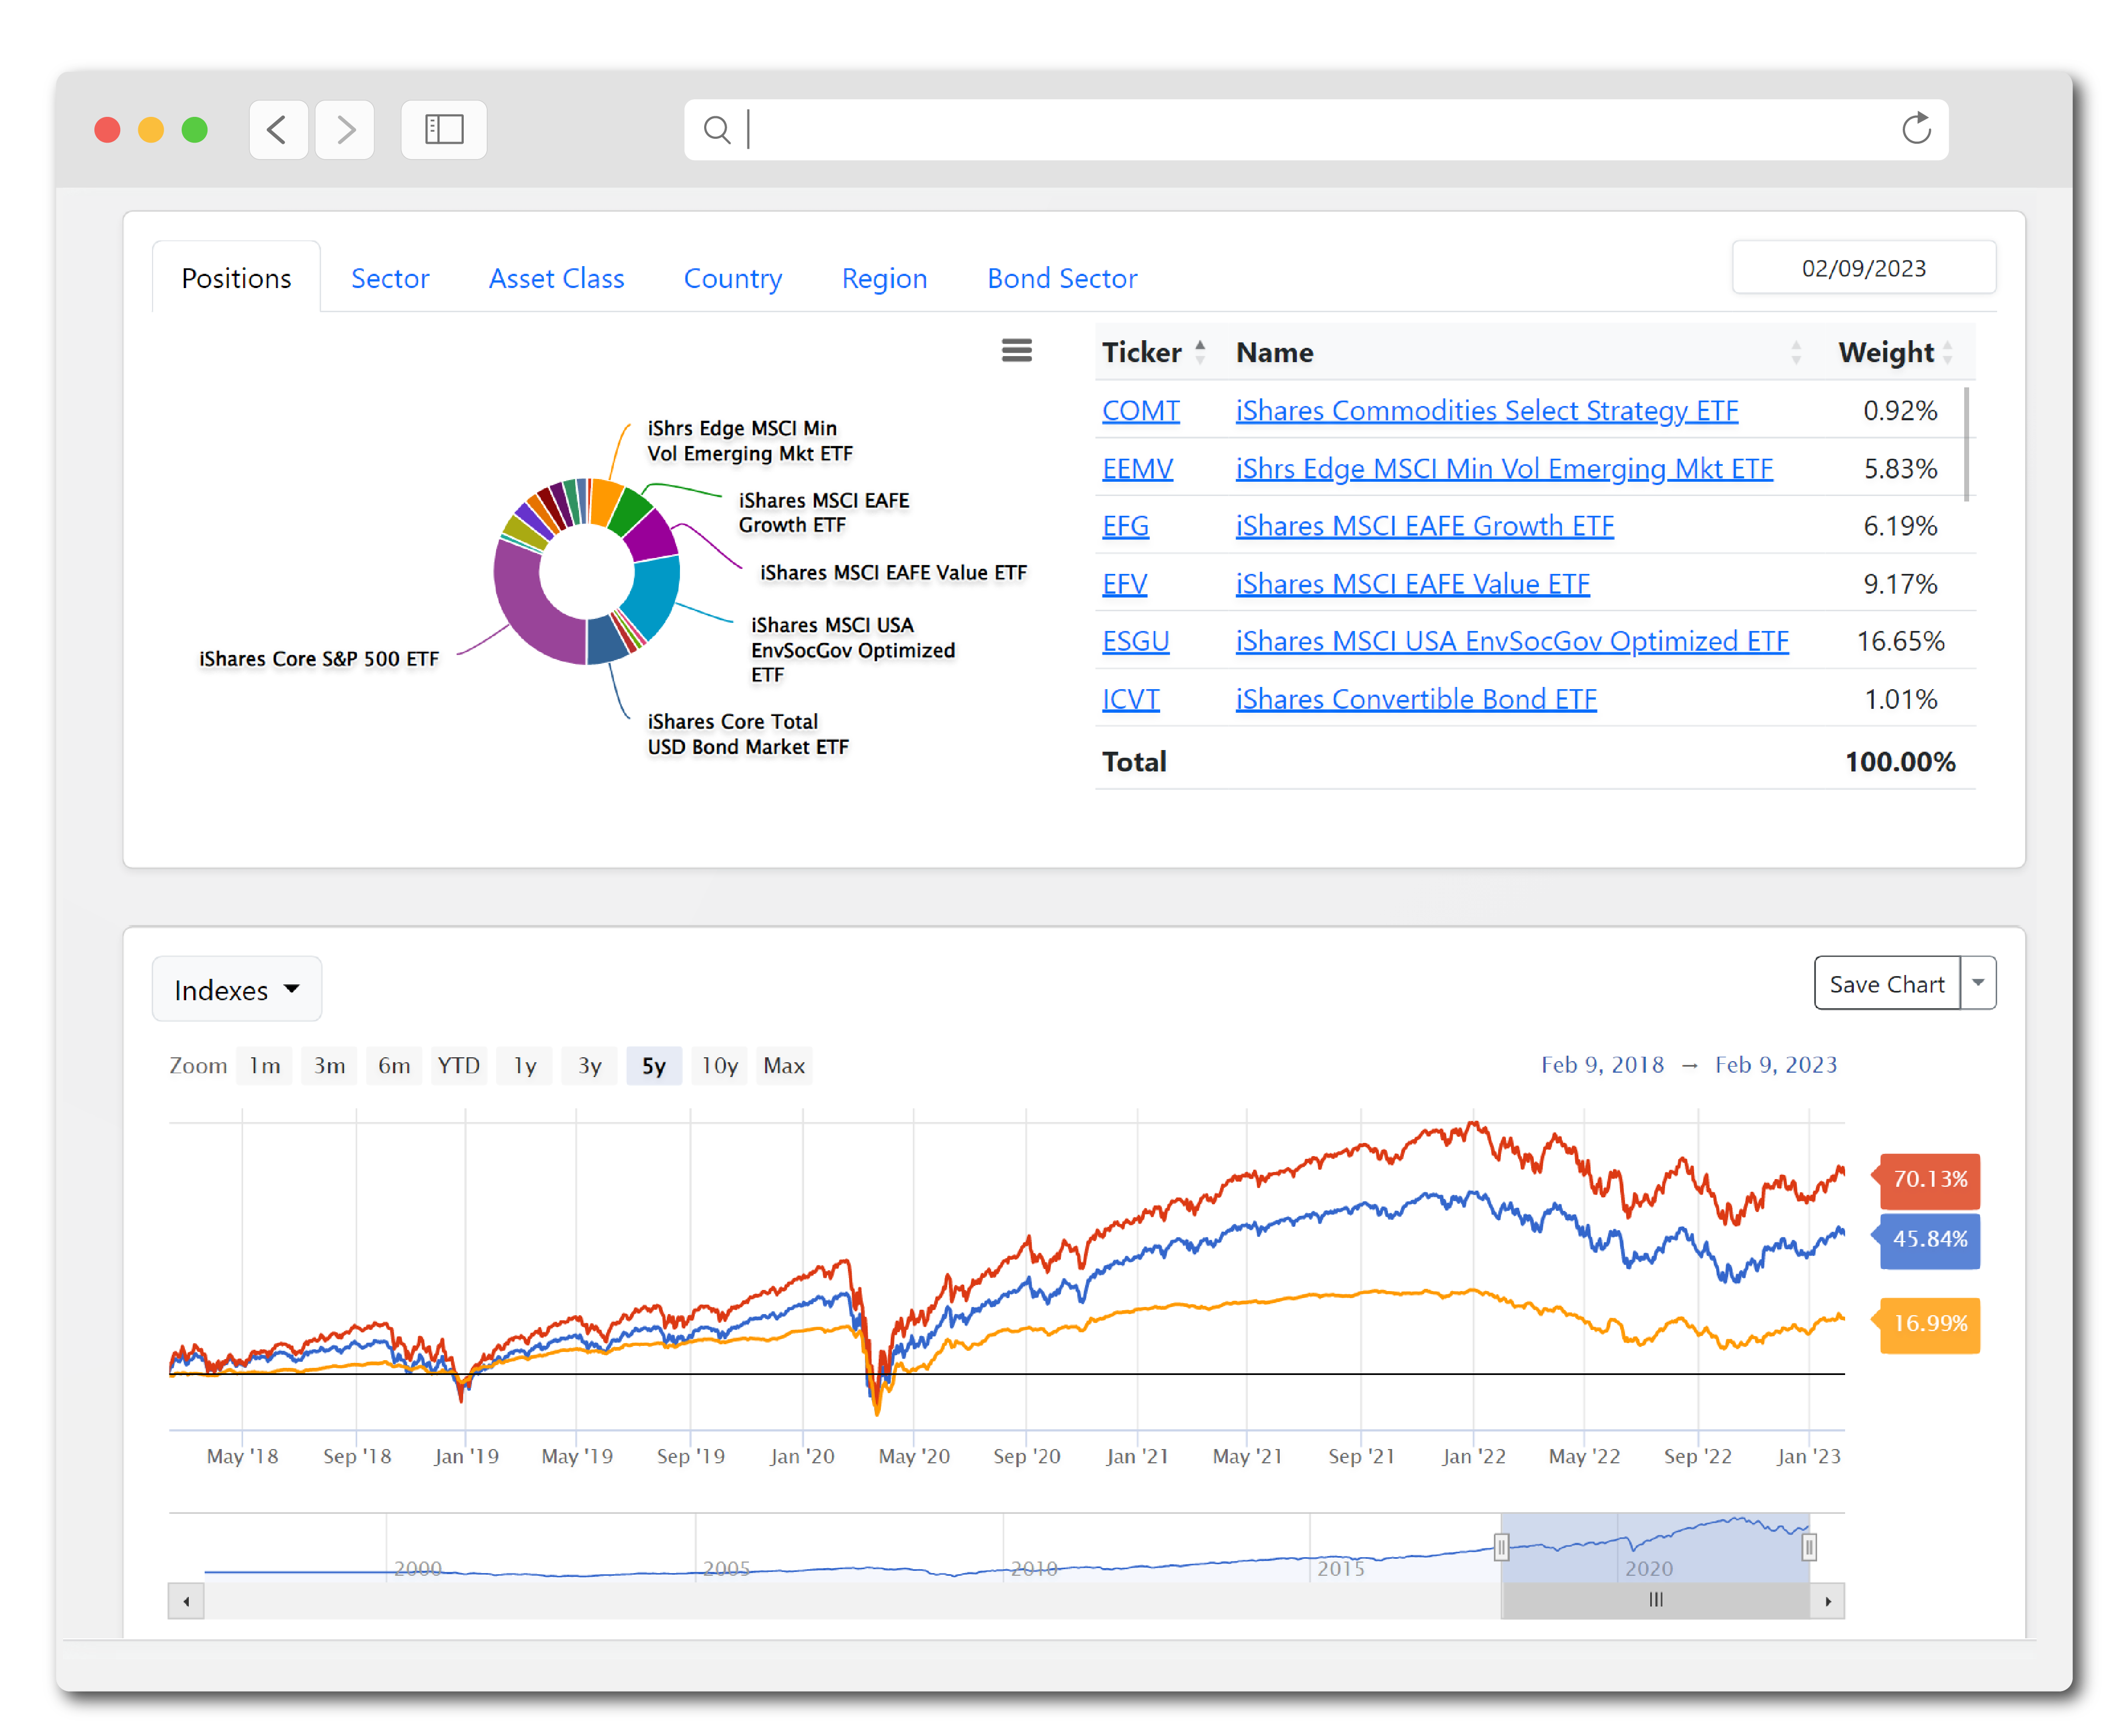Image resolution: width=2125 pixels, height=1736 pixels.
Task: Select the 5y zoom button
Action: point(654,1065)
